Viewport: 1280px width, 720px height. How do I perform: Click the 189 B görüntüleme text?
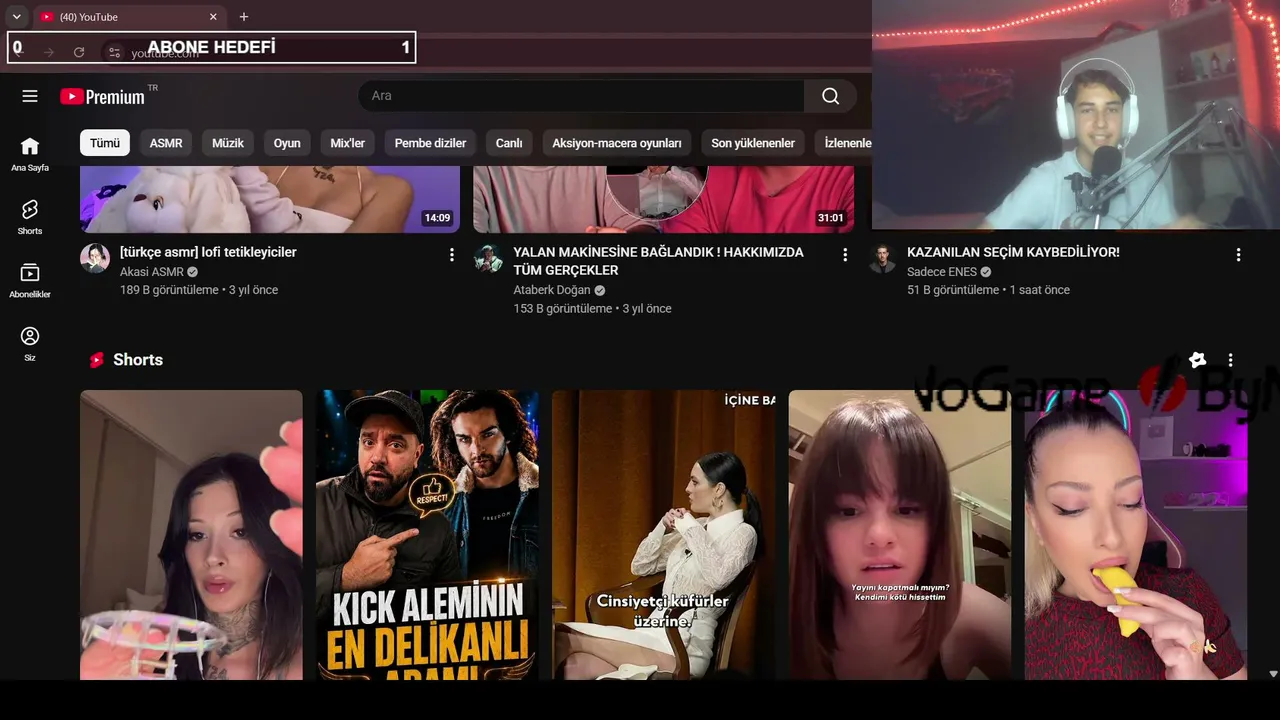(x=169, y=290)
